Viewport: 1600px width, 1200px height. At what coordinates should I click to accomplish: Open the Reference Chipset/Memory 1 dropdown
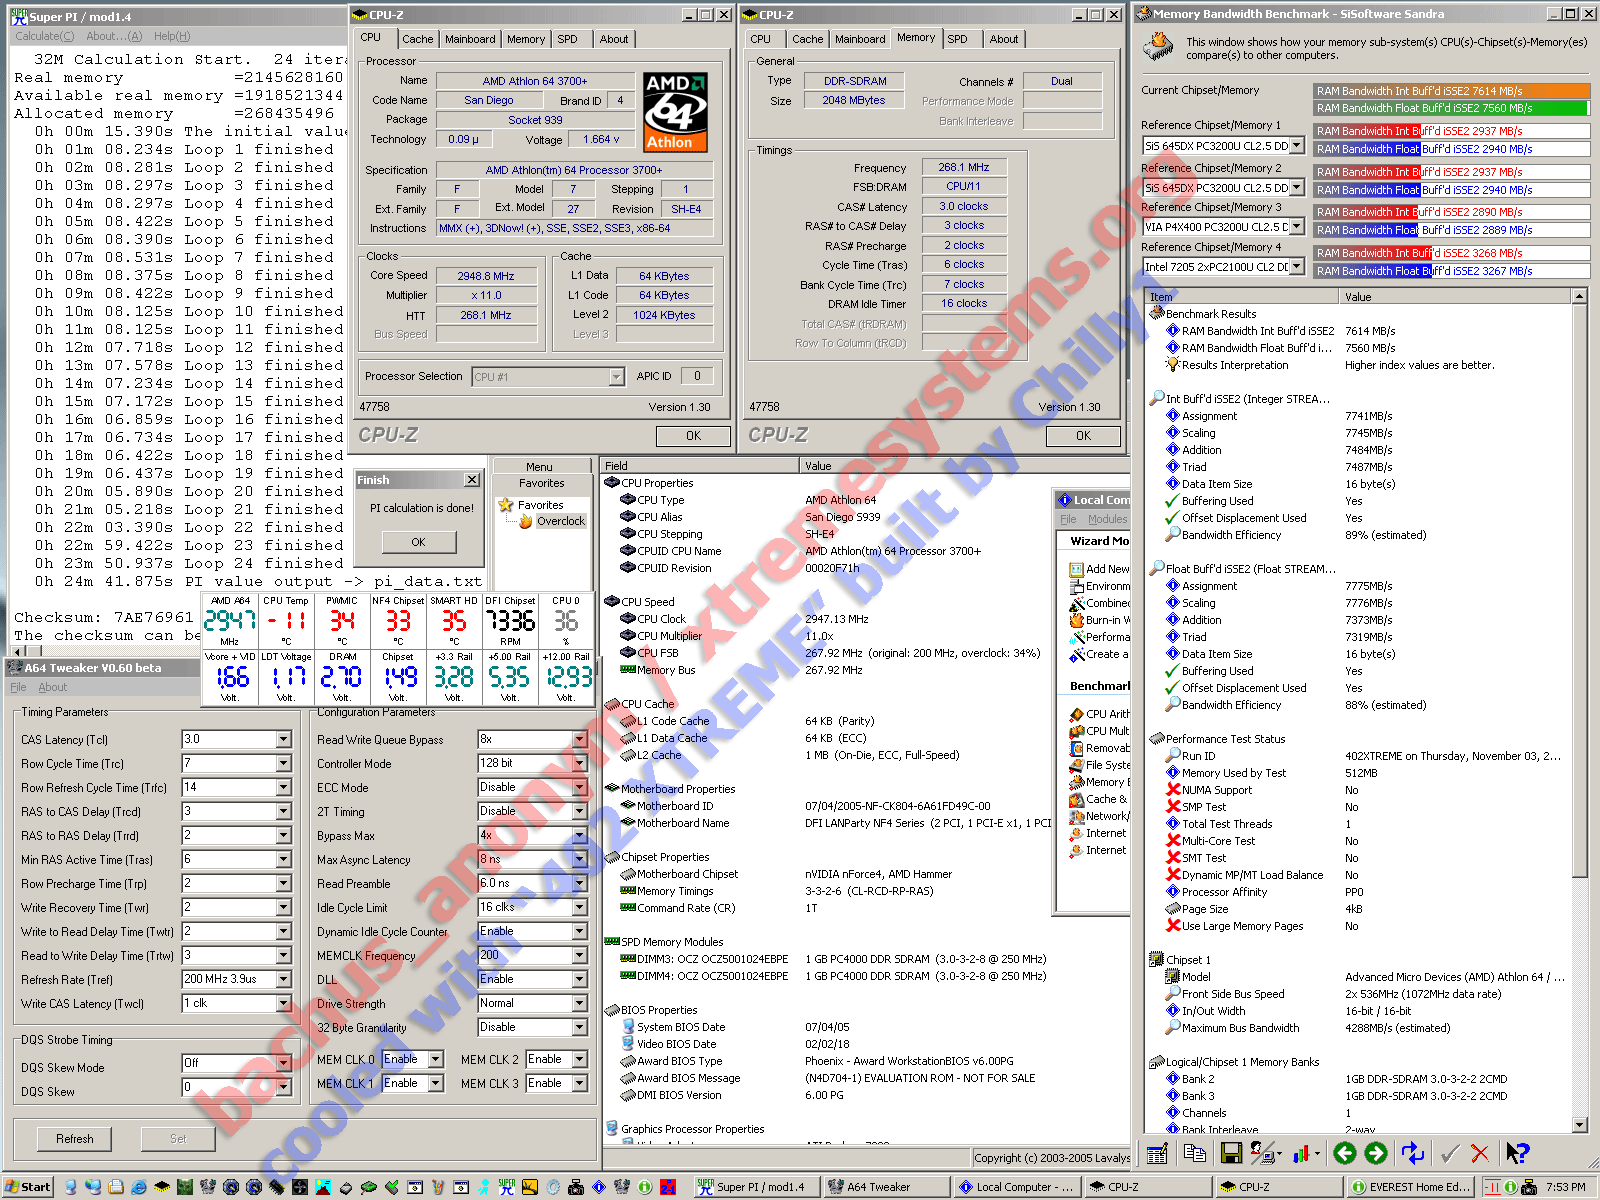pos(1297,145)
